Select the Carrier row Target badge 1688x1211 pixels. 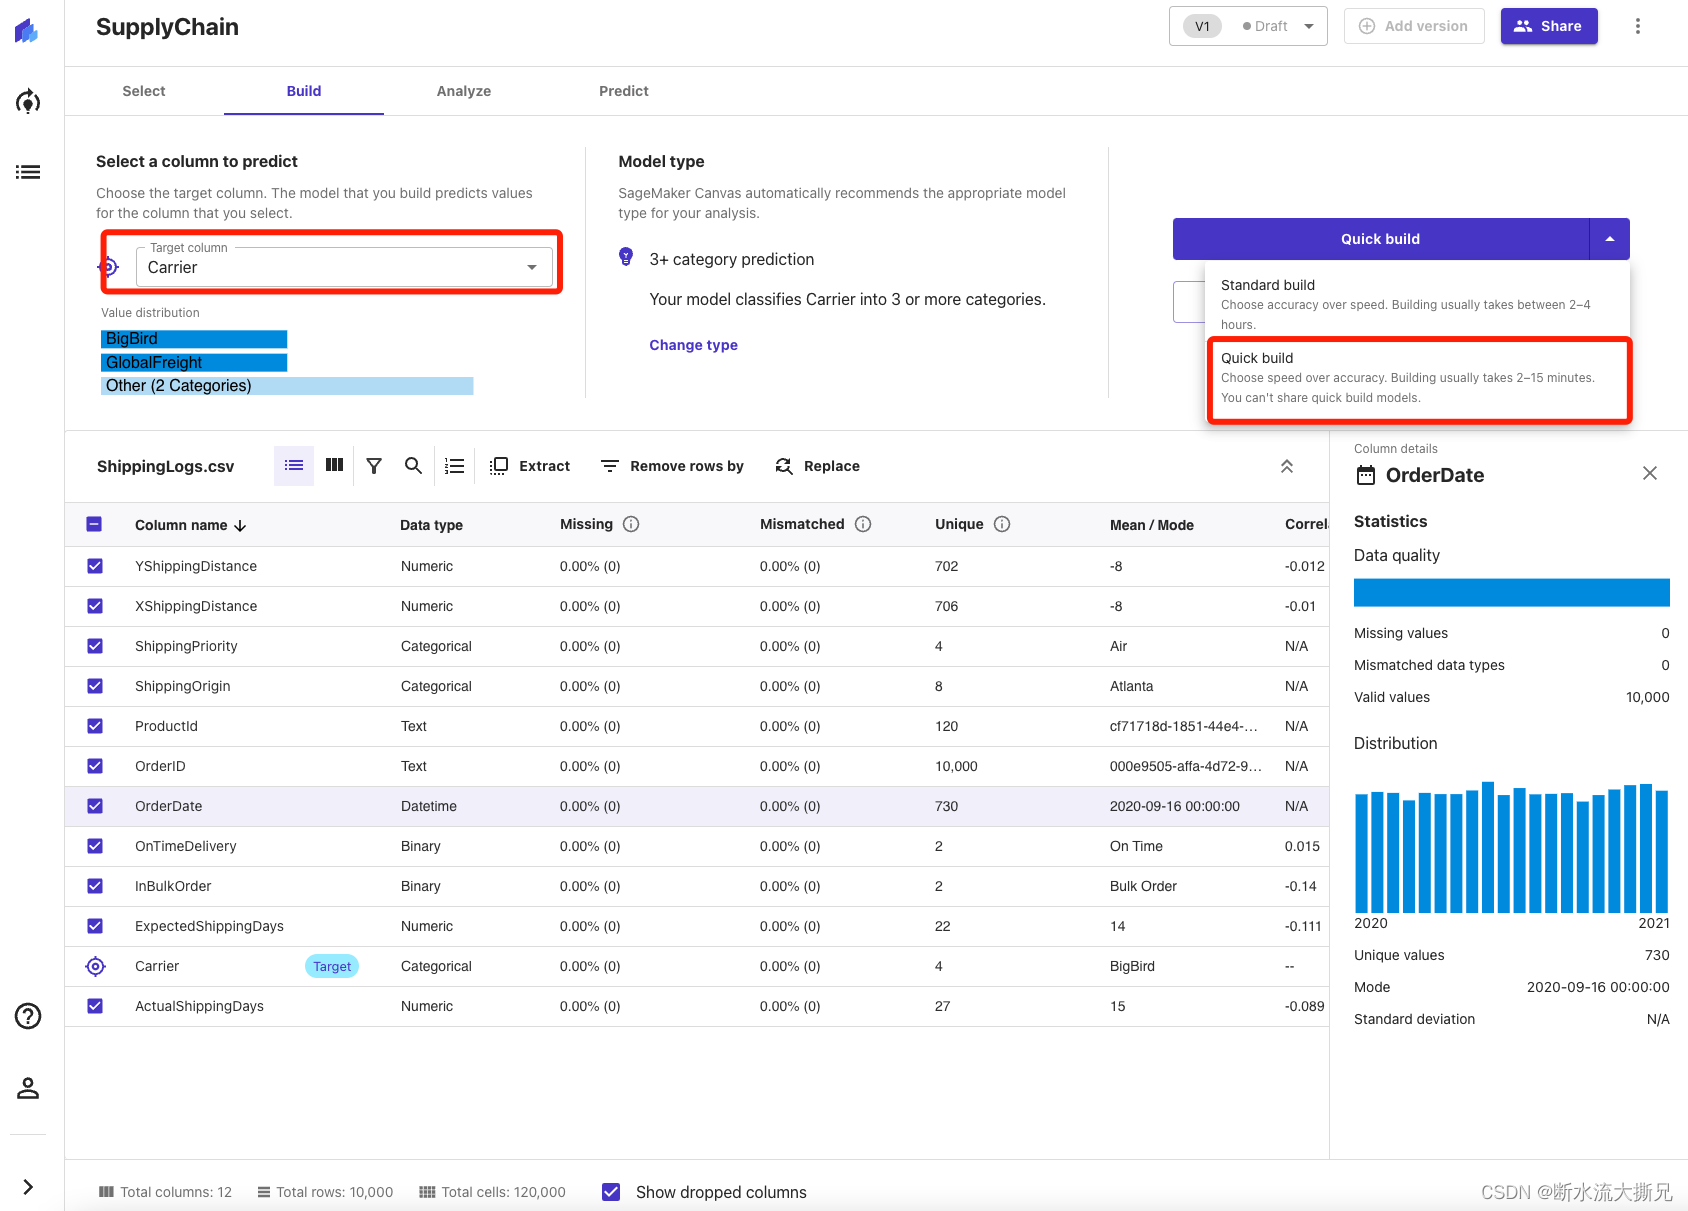point(332,966)
